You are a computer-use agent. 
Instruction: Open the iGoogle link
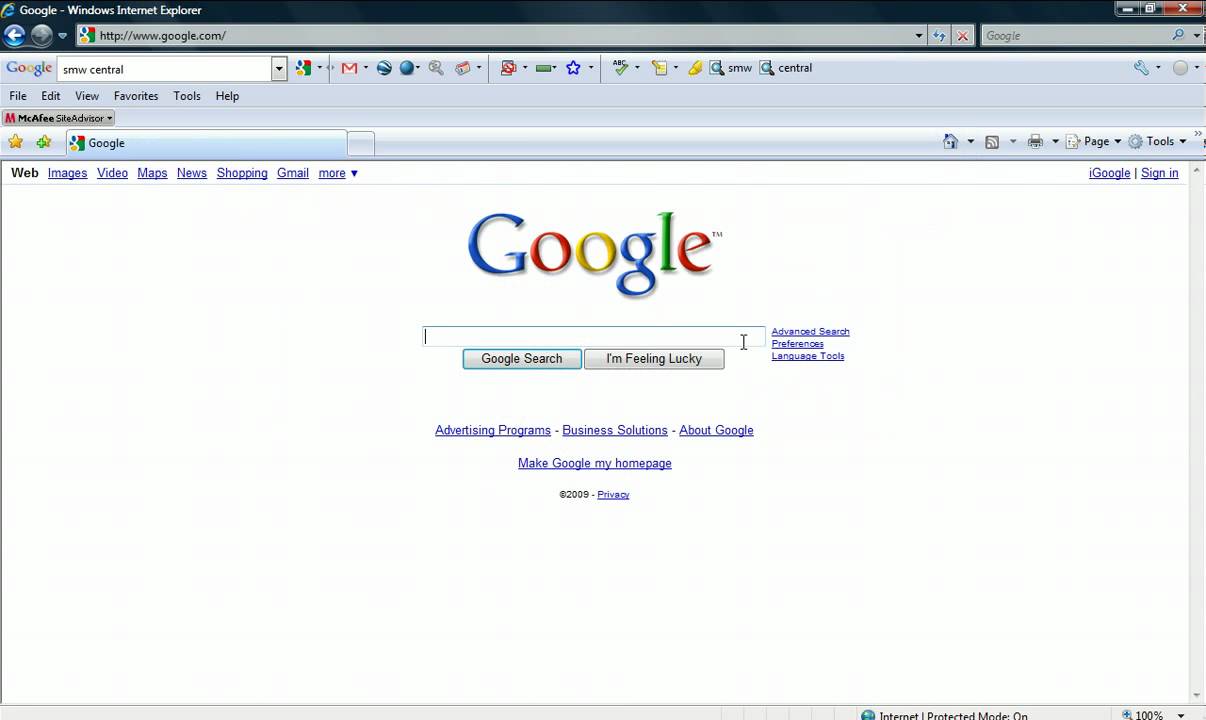pos(1109,173)
